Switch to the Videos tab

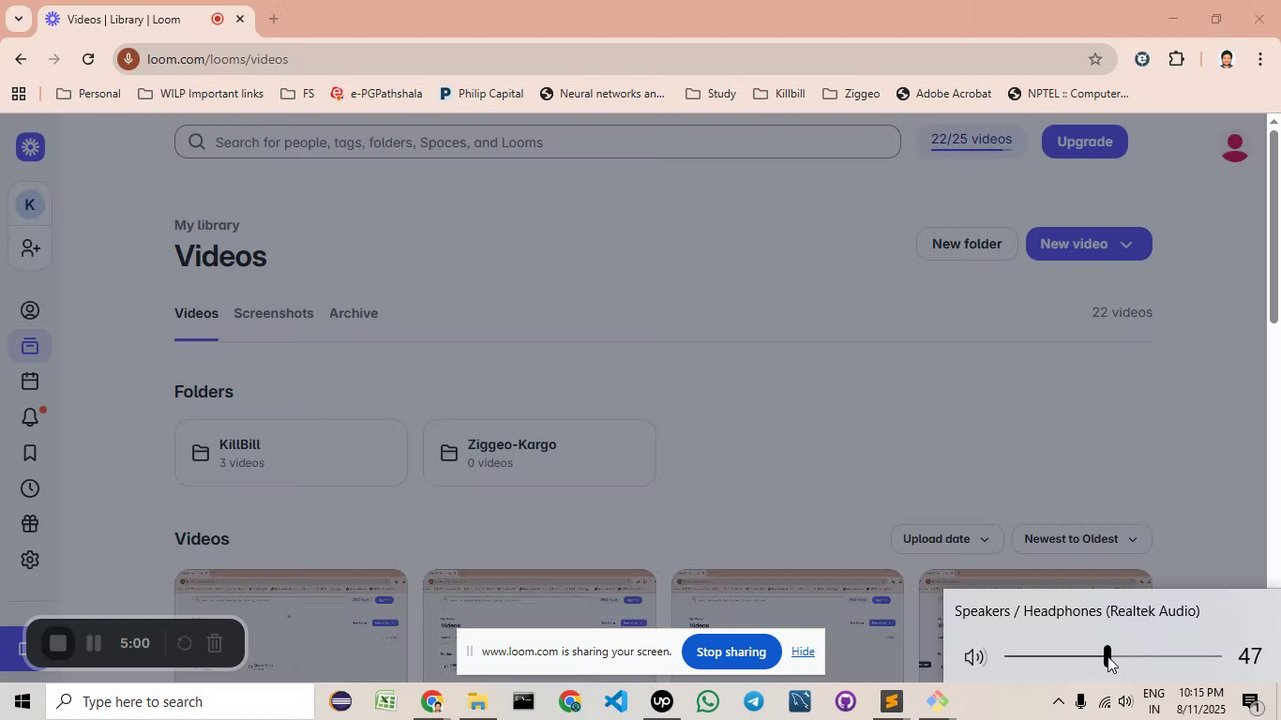point(196,313)
